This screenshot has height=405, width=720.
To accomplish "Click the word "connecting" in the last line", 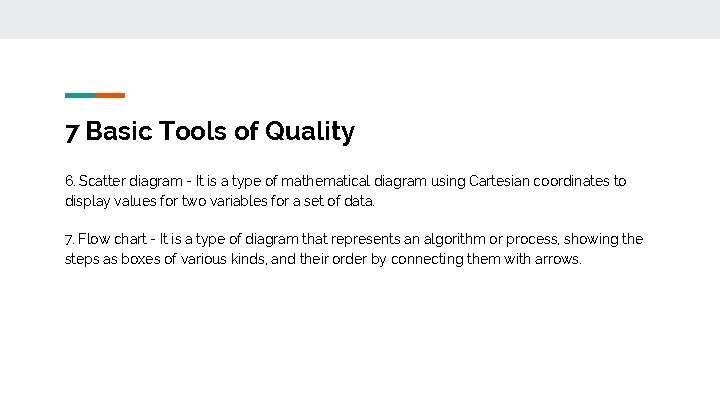I will point(427,260).
